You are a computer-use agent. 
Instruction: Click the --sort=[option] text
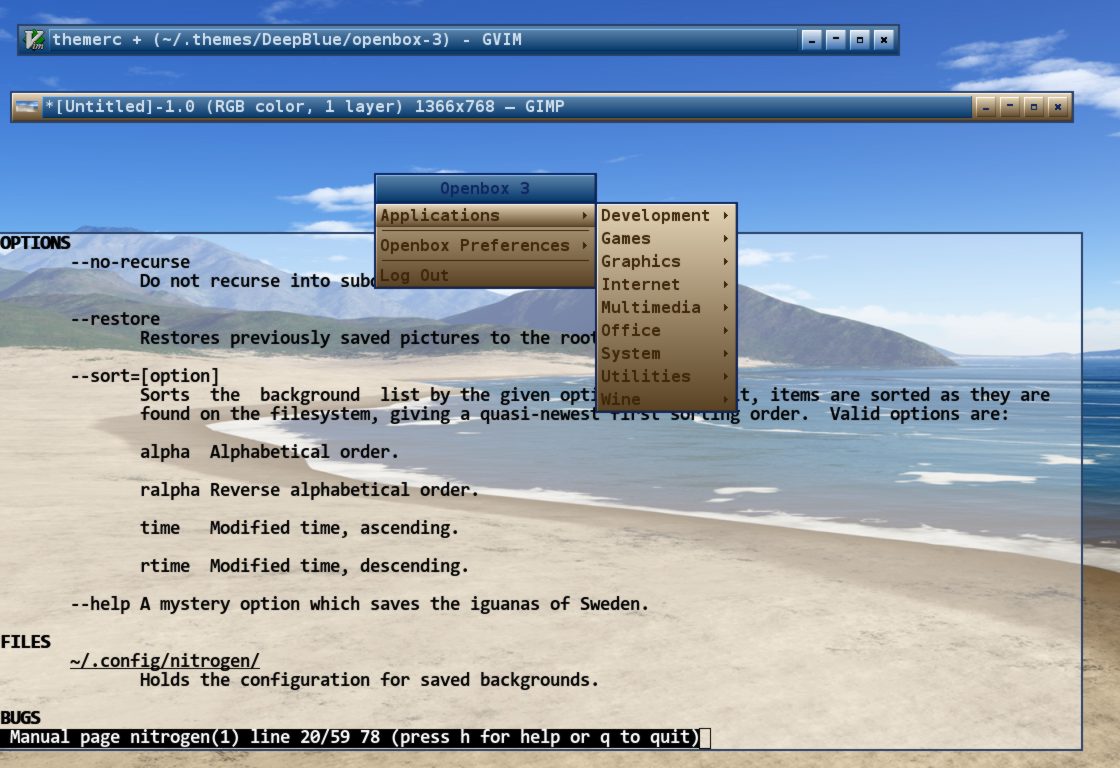tap(145, 376)
